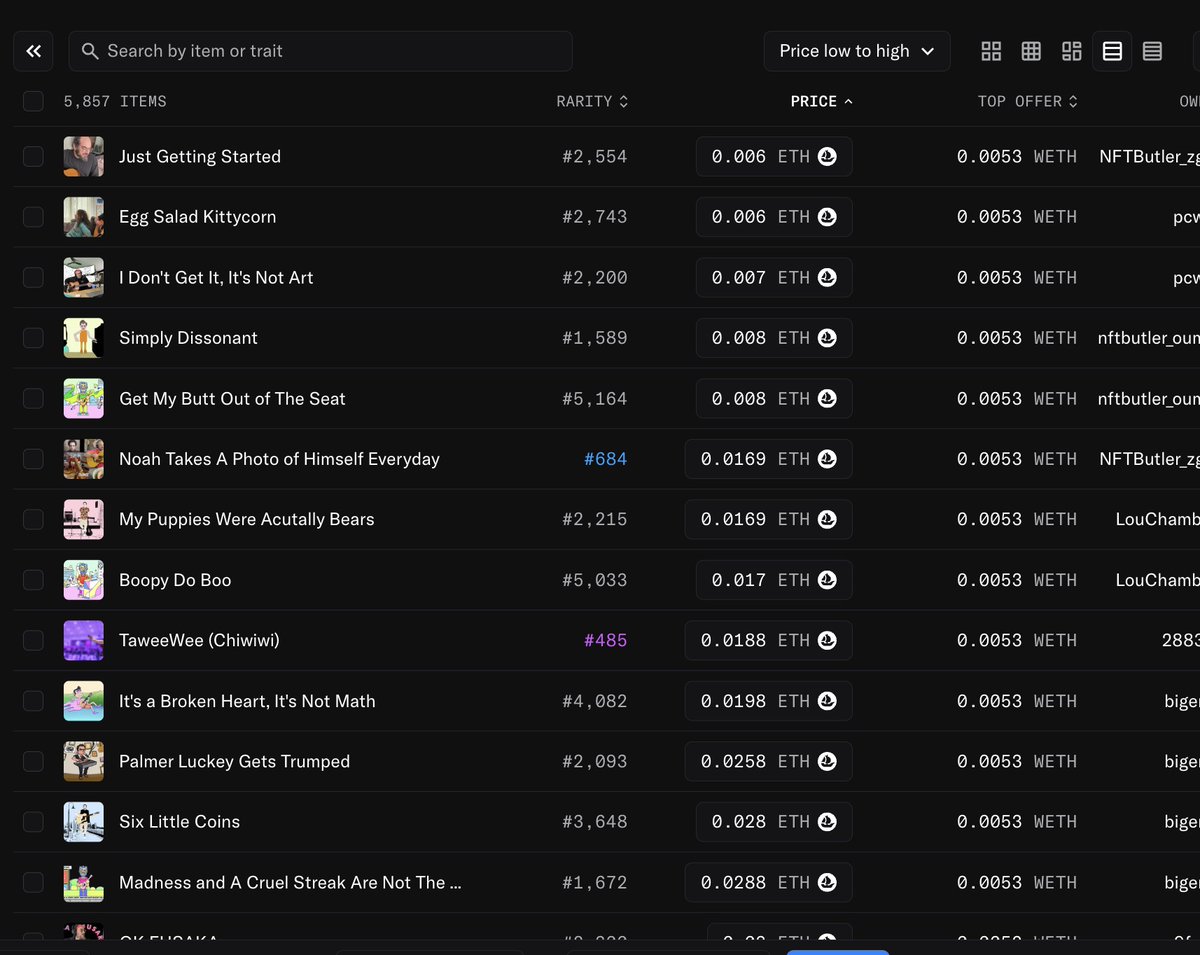The image size is (1200, 955).
Task: Open owner nftbutler_oun on Simply Dissonant row
Action: [x=1148, y=338]
